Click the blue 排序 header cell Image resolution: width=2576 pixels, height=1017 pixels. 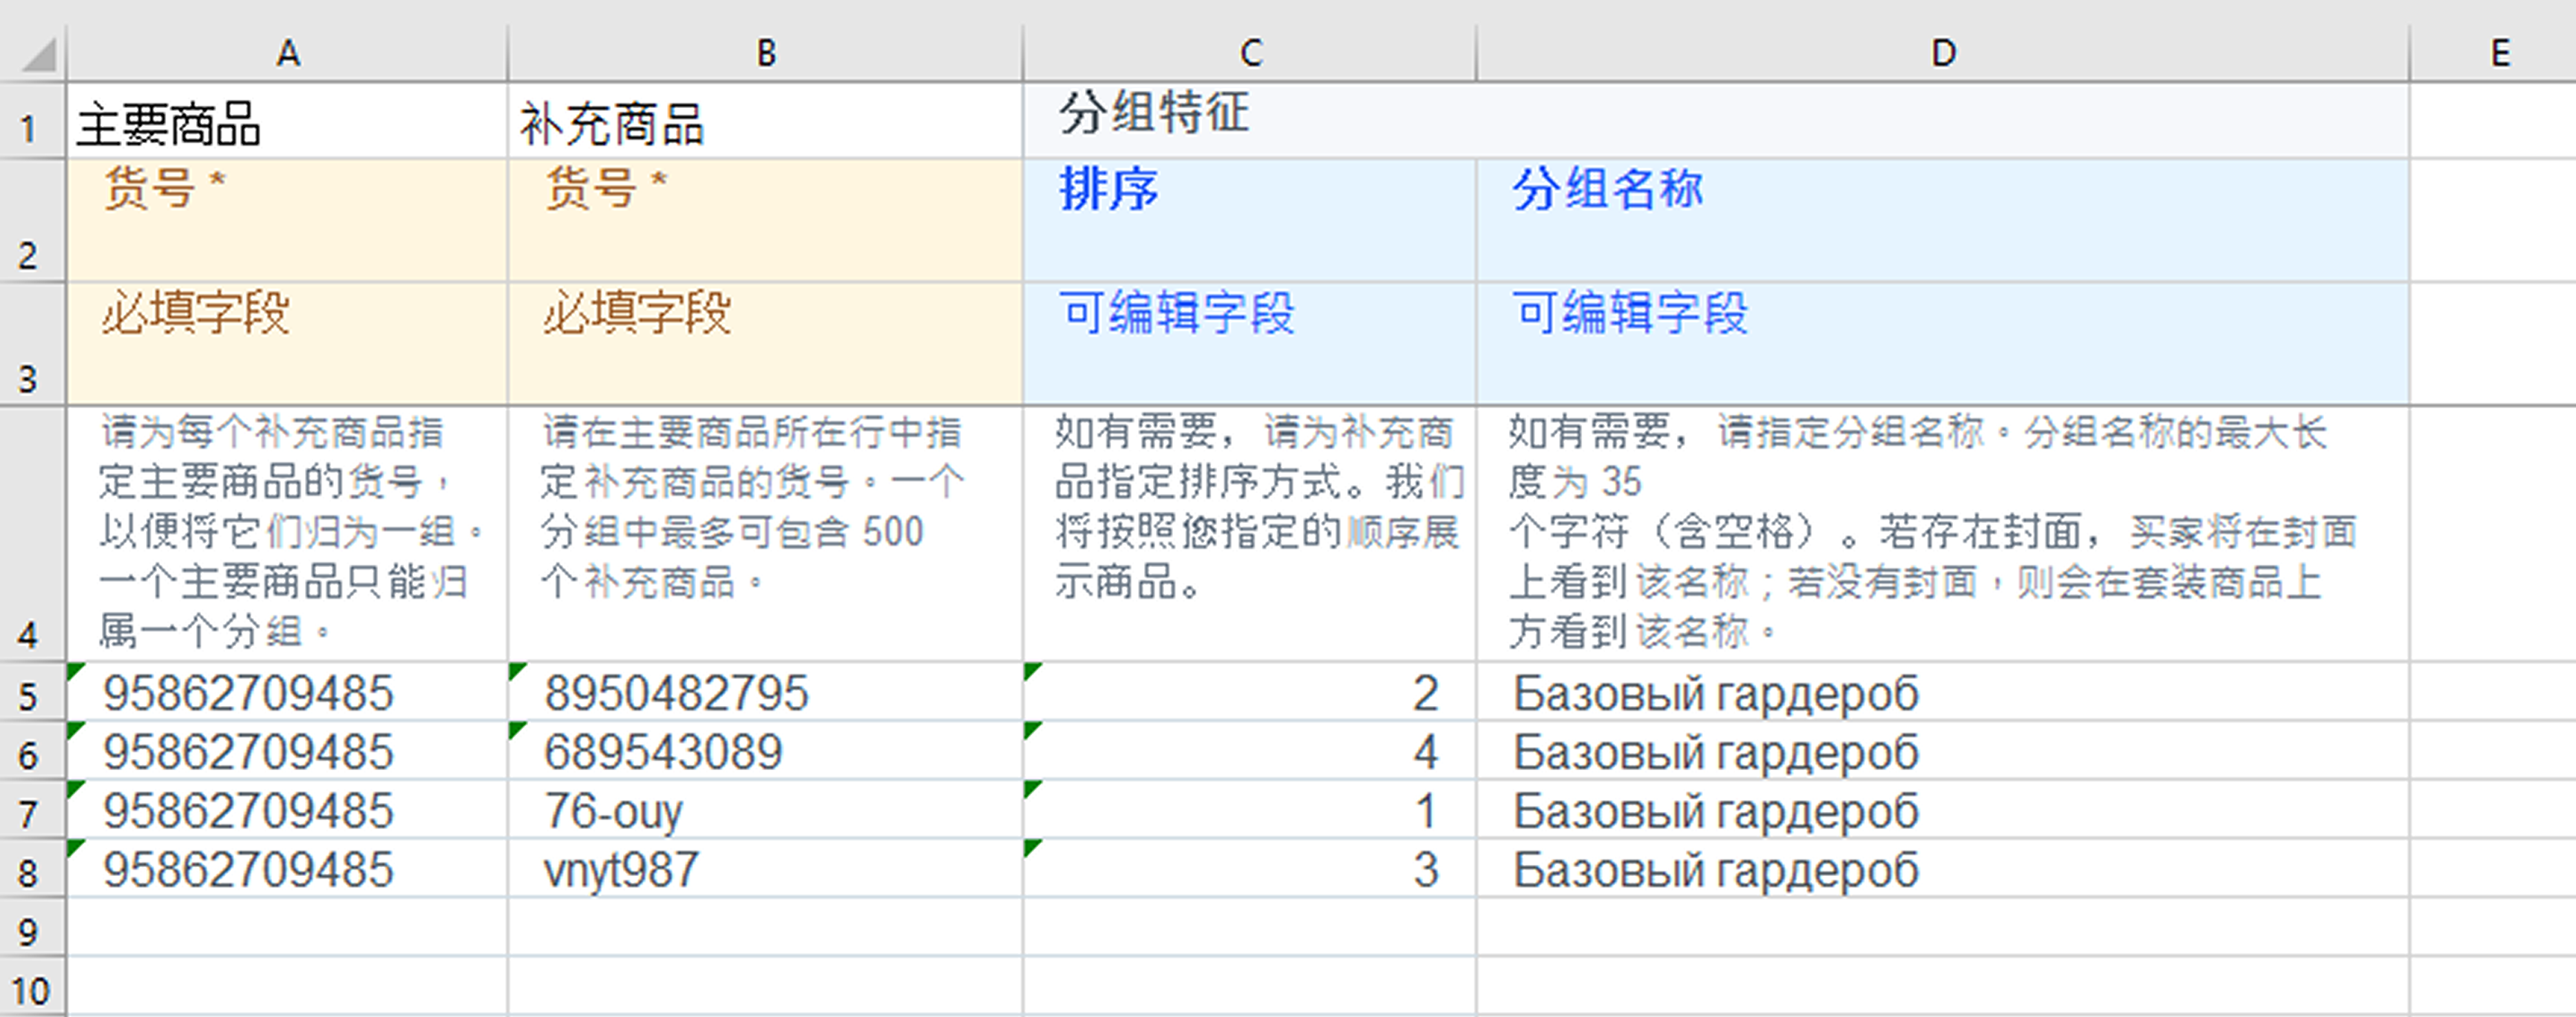pyautogui.click(x=1108, y=189)
